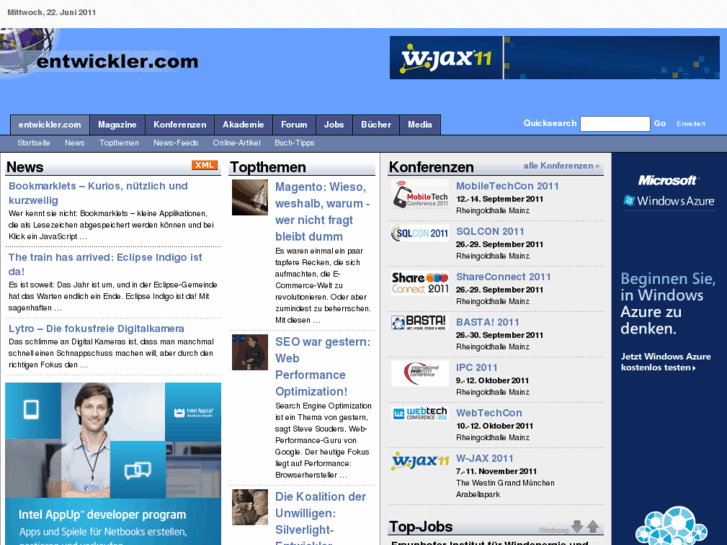Open News in the submenu
This screenshot has height=545, width=727.
(x=75, y=143)
